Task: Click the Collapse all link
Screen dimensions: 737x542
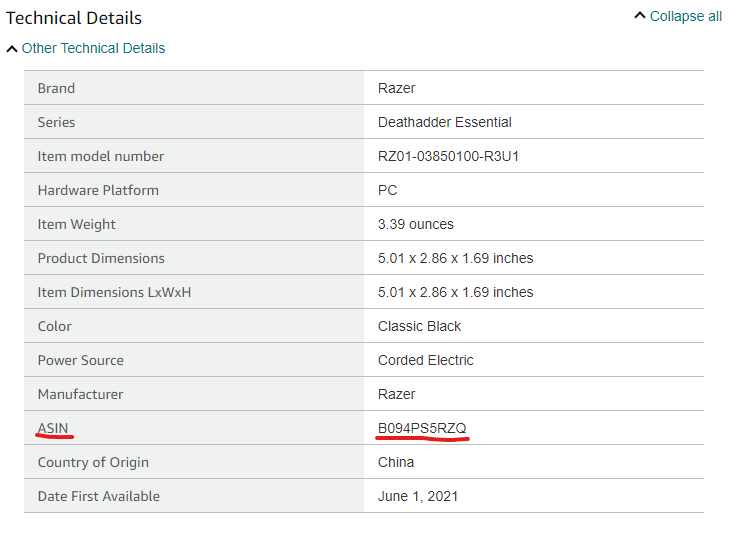Action: pos(685,16)
